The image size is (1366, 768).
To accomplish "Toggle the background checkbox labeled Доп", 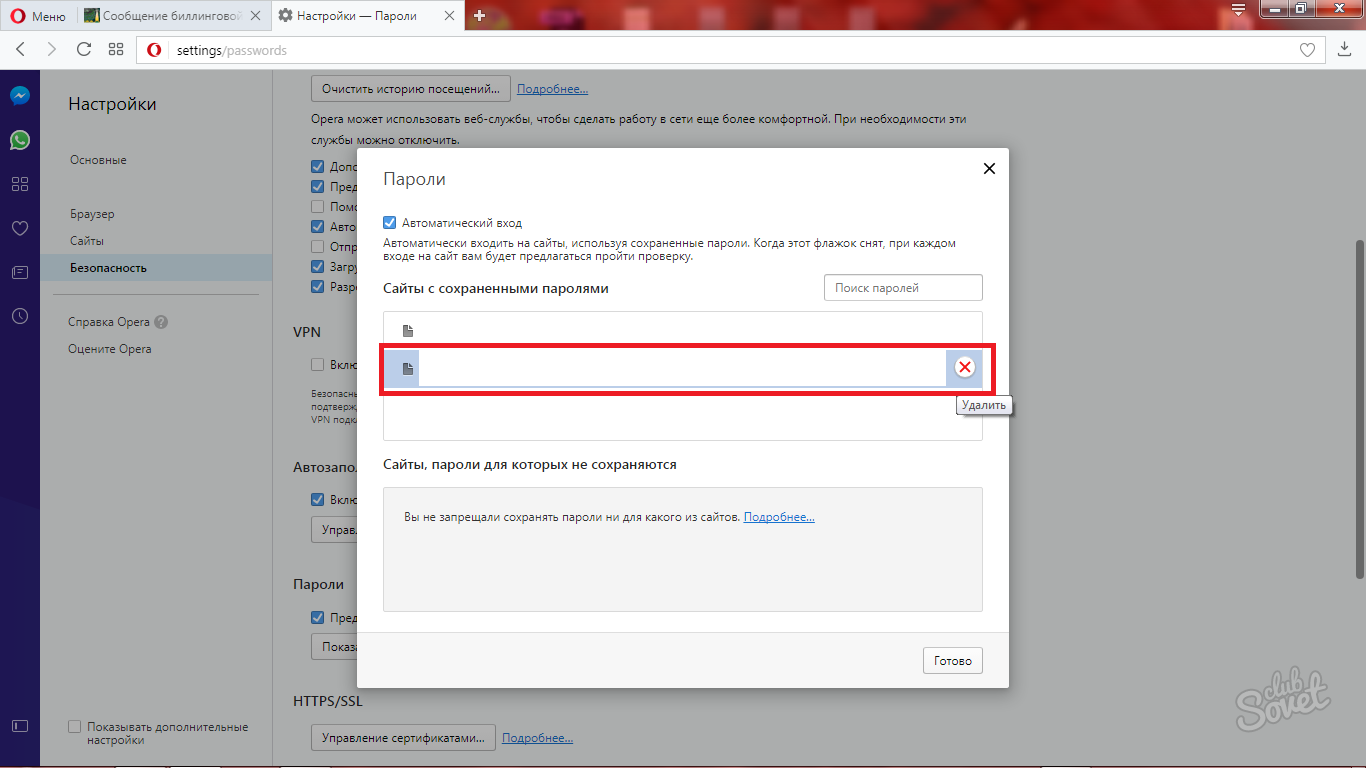I will click(317, 167).
